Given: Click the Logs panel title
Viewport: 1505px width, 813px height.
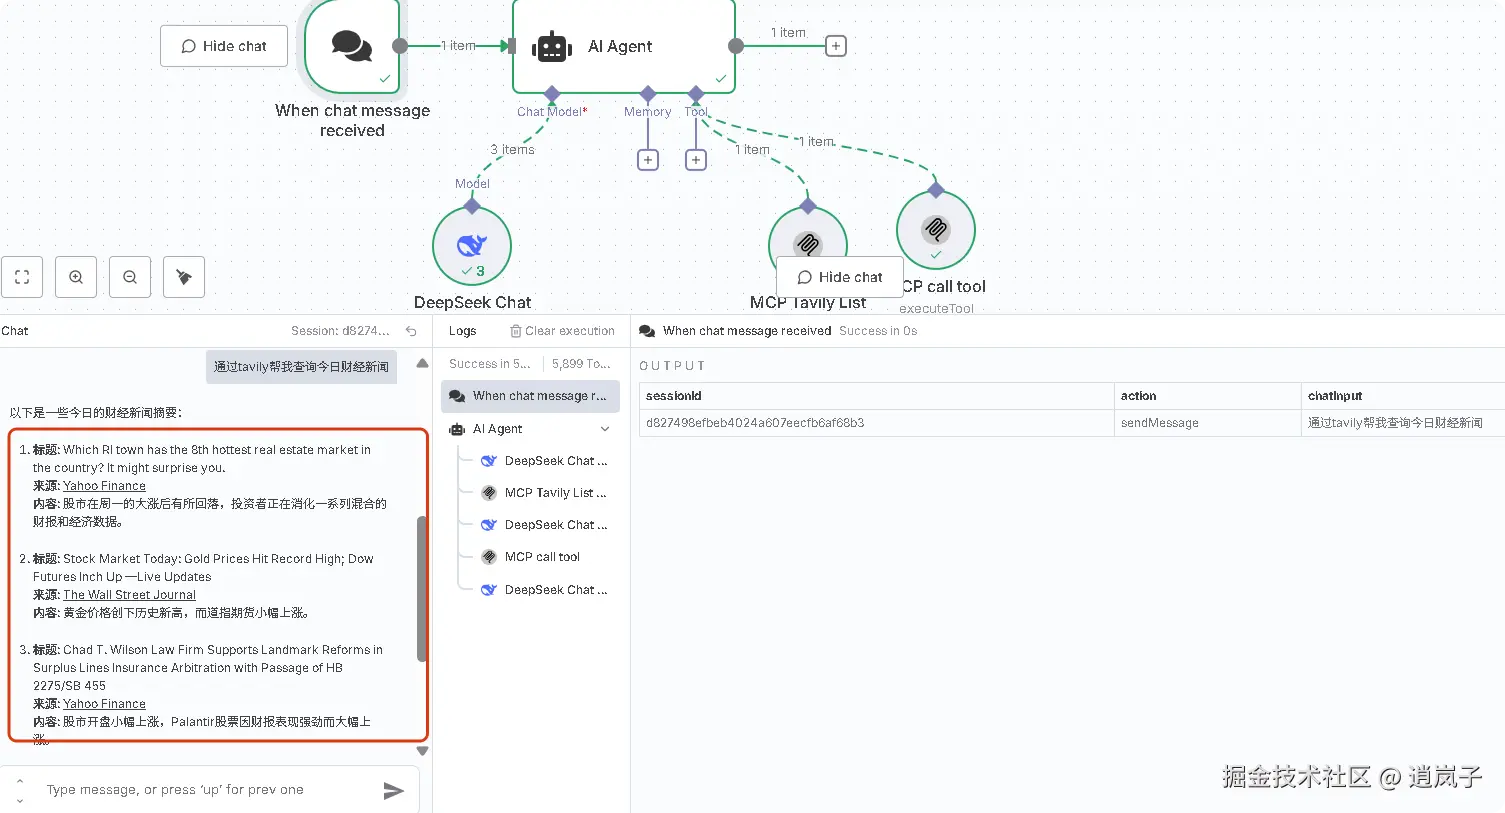Looking at the screenshot, I should tap(462, 331).
